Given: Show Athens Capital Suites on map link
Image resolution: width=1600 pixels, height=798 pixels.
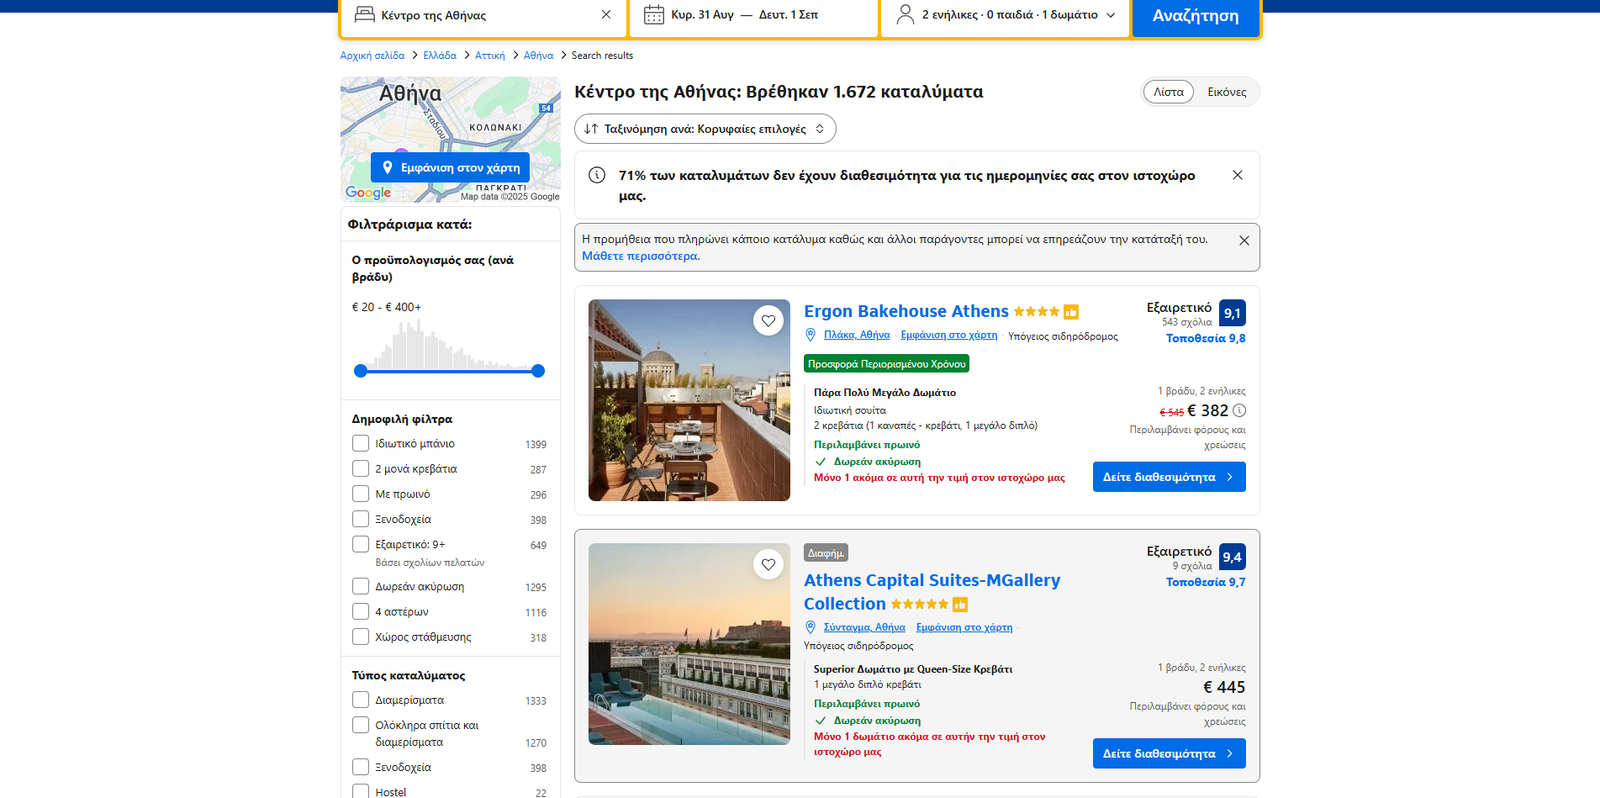Looking at the screenshot, I should click(x=964, y=628).
